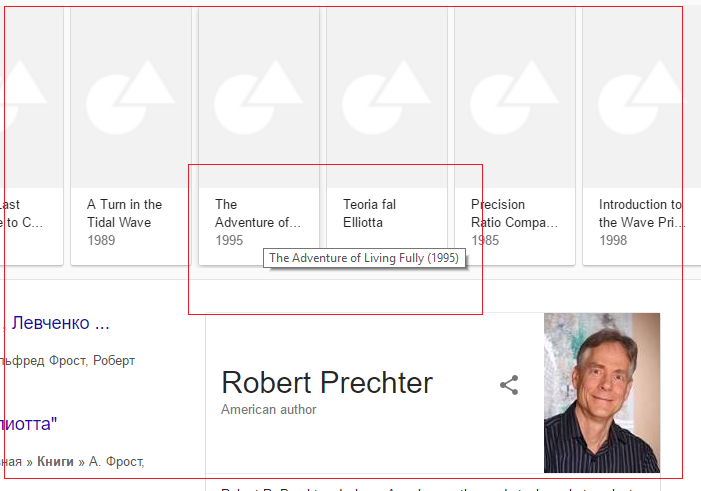Open the 'A Turn in the Tidal Wave' title
The width and height of the screenshot is (701, 491).
(124, 213)
